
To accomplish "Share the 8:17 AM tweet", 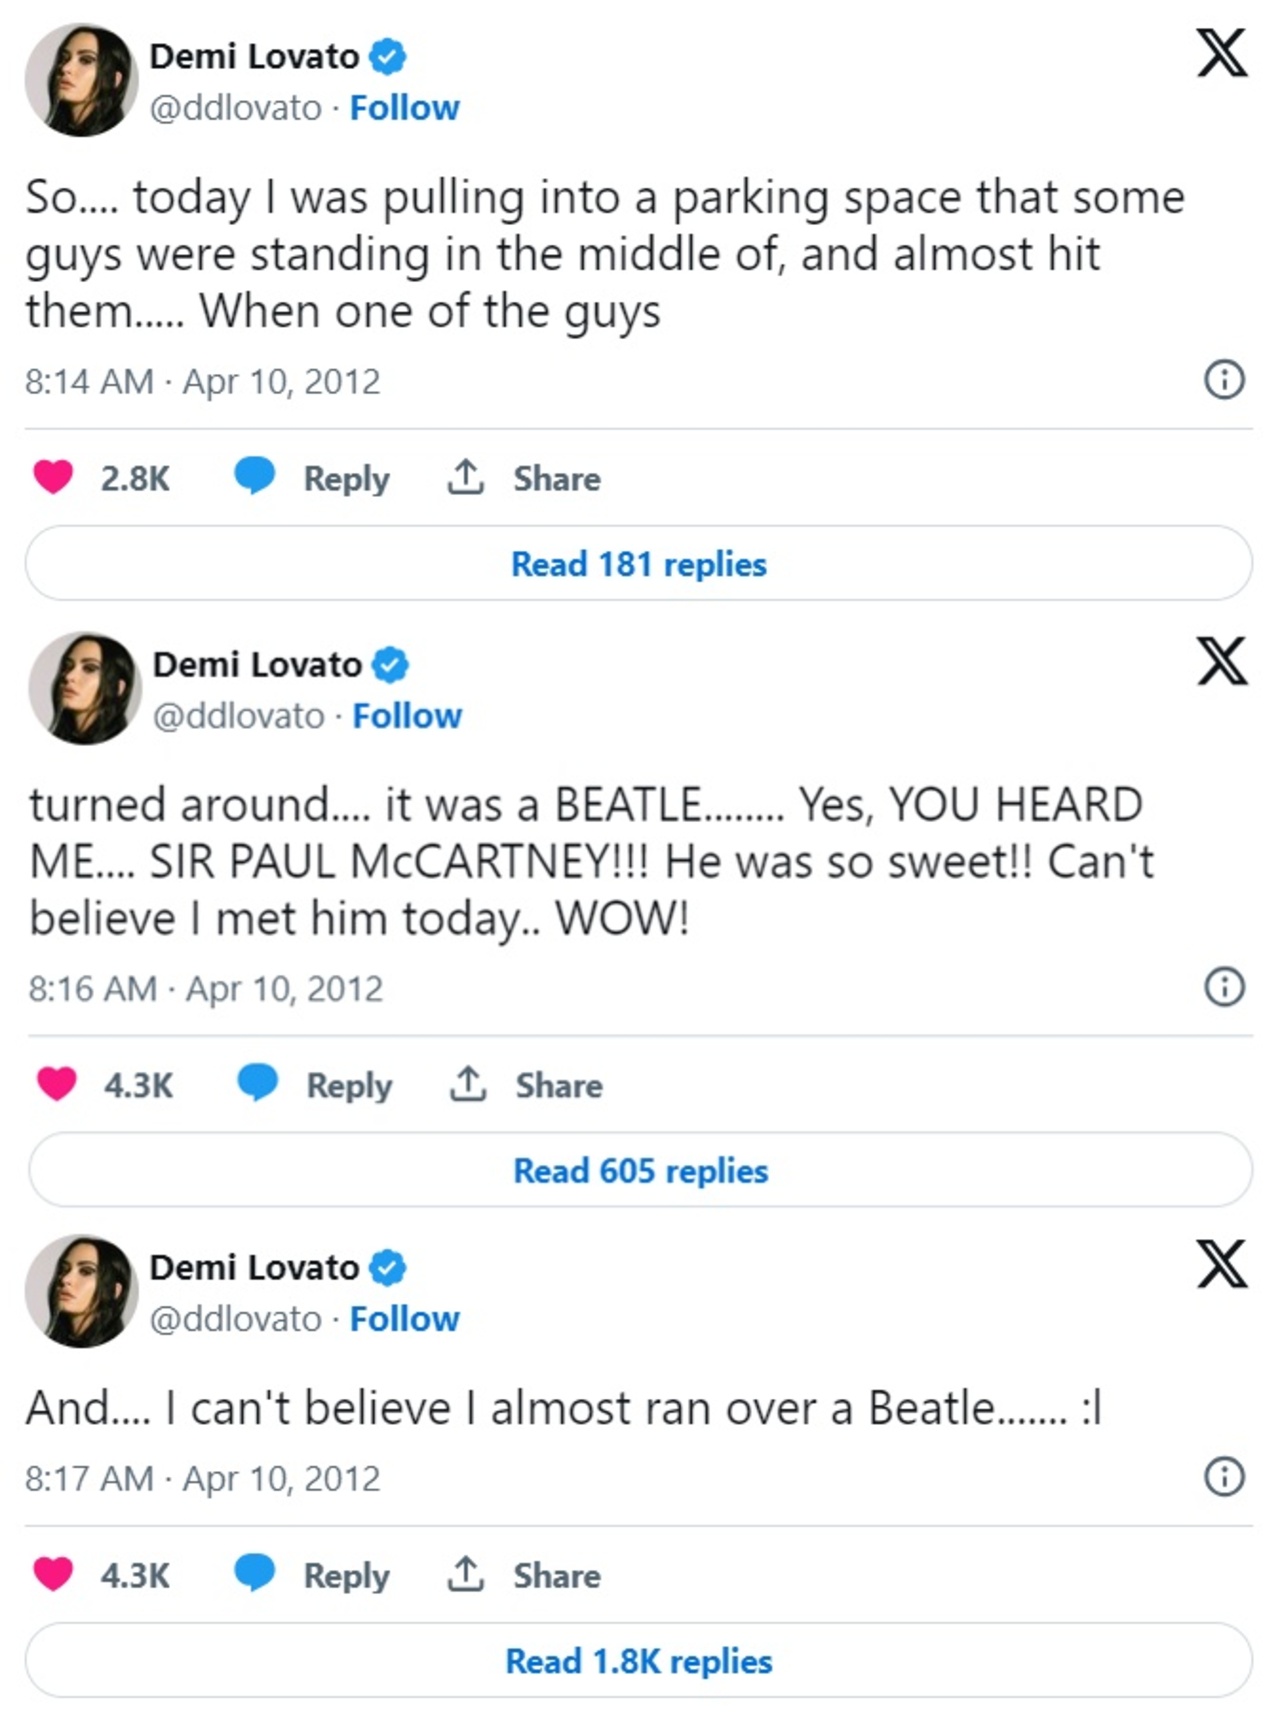I will click(523, 1575).
